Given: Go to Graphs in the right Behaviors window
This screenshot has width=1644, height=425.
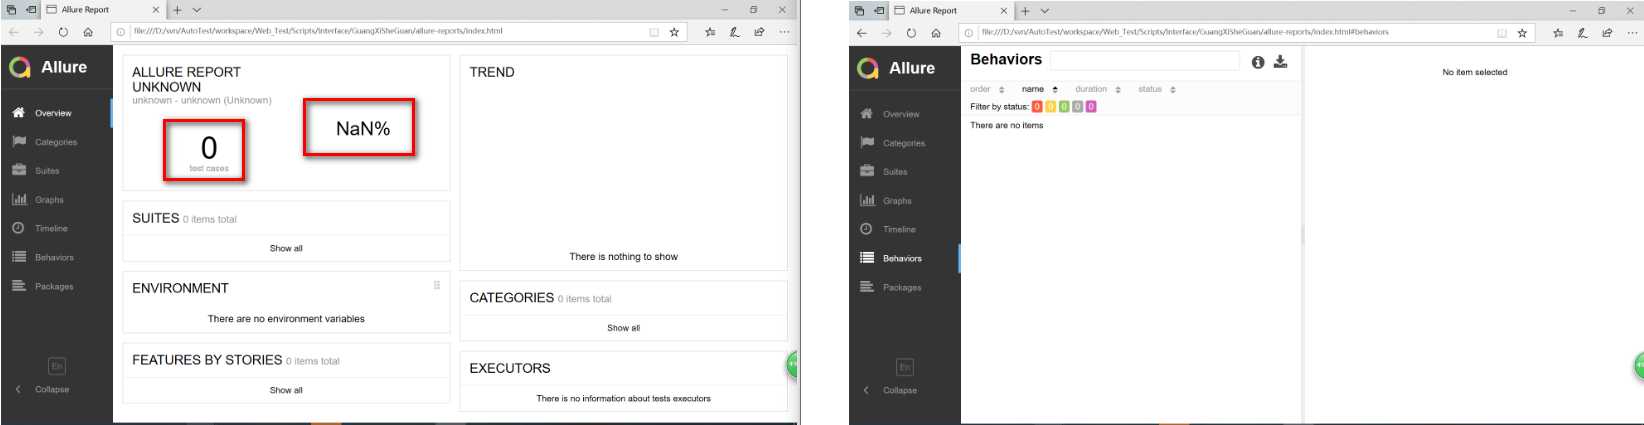Looking at the screenshot, I should click(904, 201).
